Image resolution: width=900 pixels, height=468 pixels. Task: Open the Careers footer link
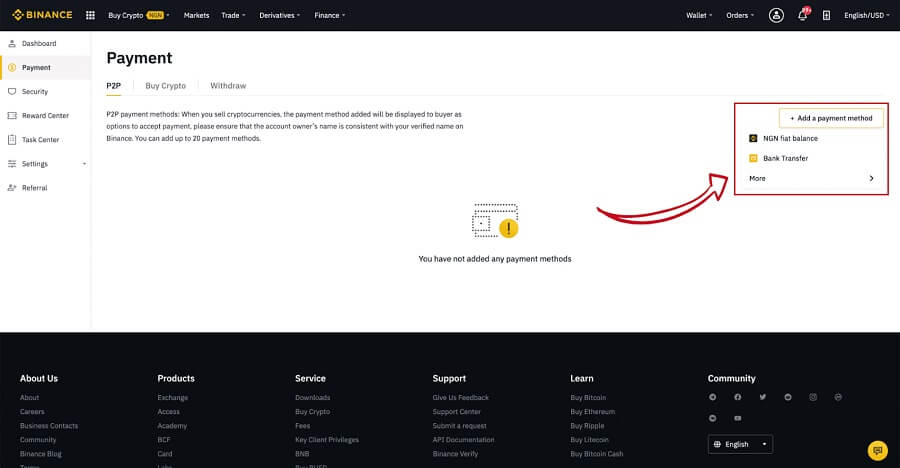[x=32, y=412]
